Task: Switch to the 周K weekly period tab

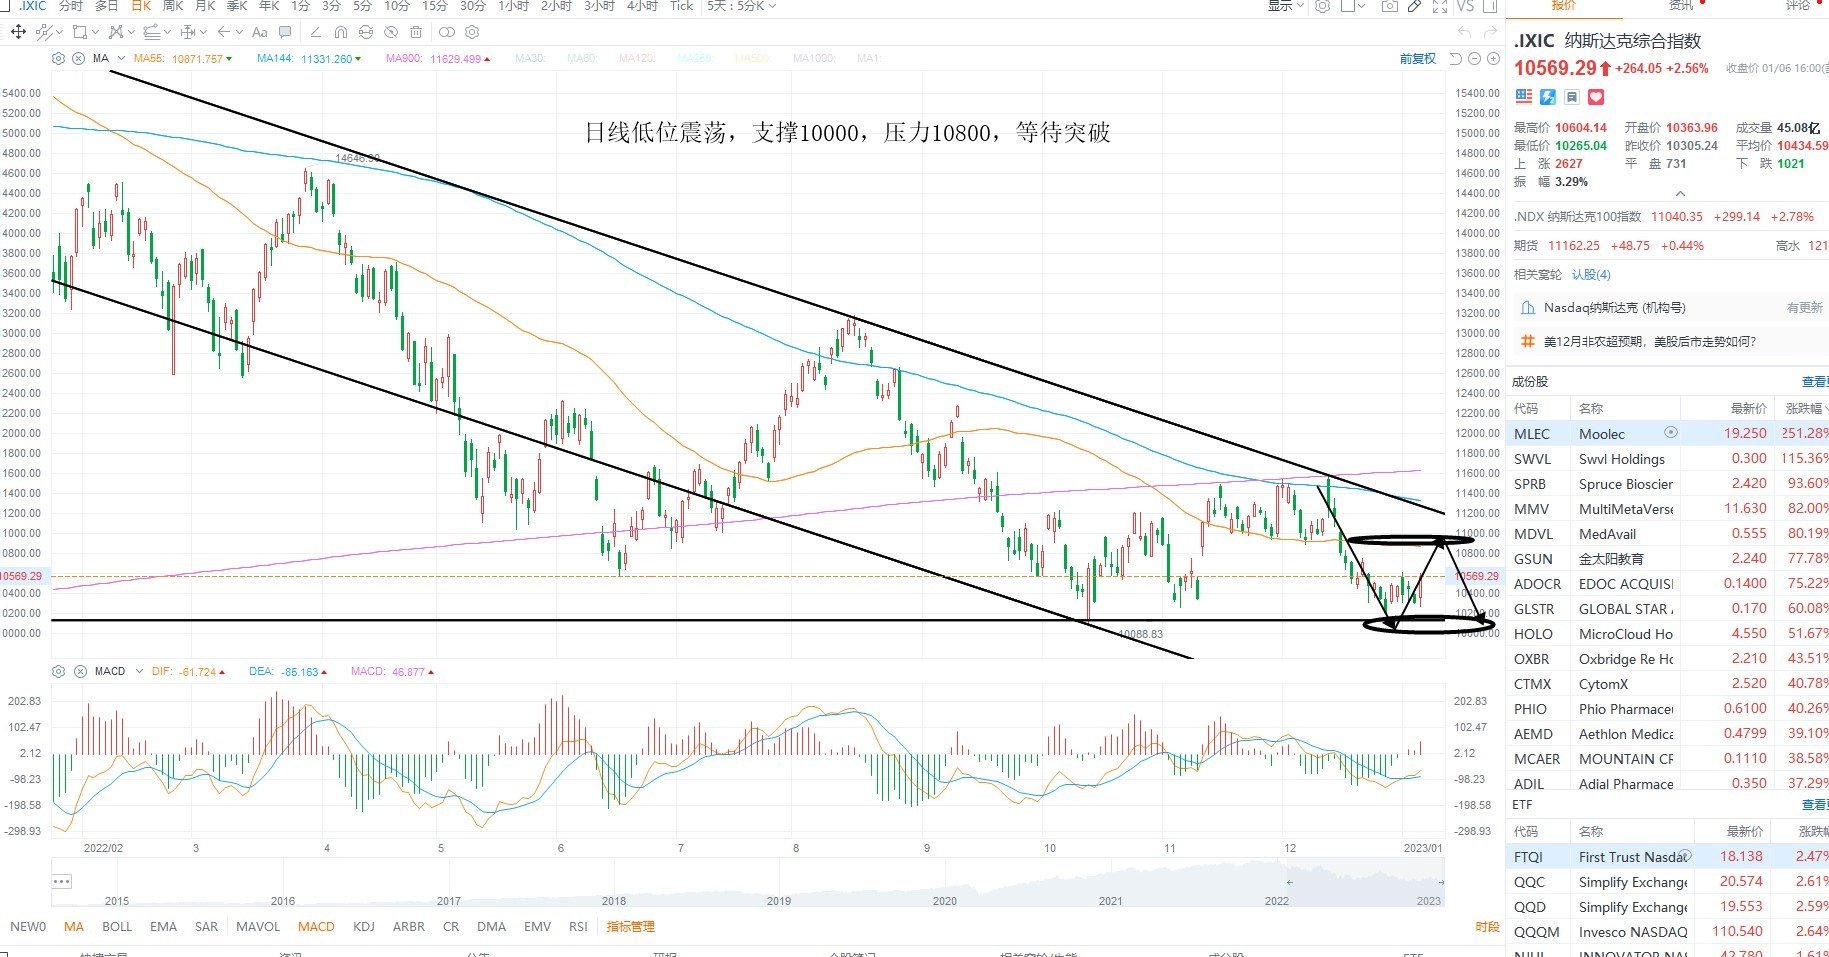Action: pyautogui.click(x=173, y=6)
